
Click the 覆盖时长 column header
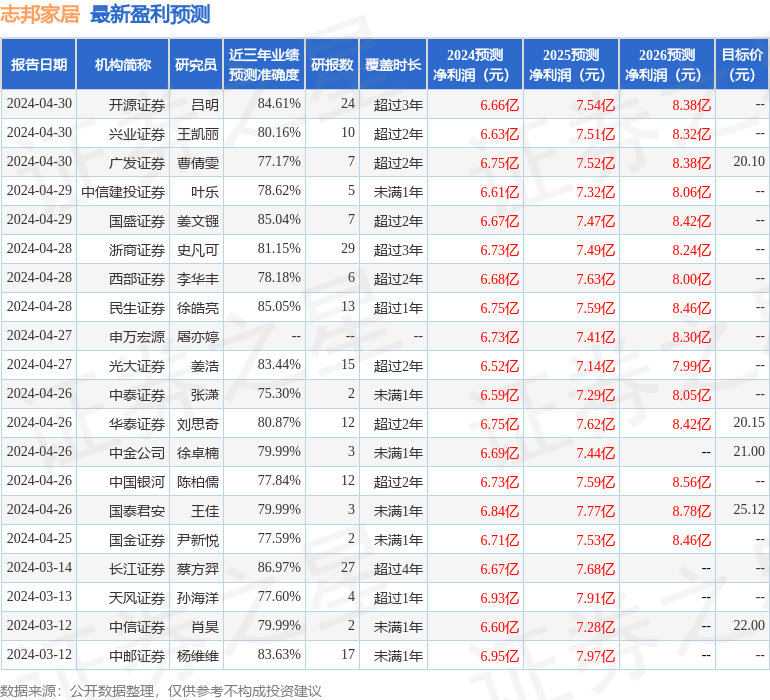(x=393, y=65)
